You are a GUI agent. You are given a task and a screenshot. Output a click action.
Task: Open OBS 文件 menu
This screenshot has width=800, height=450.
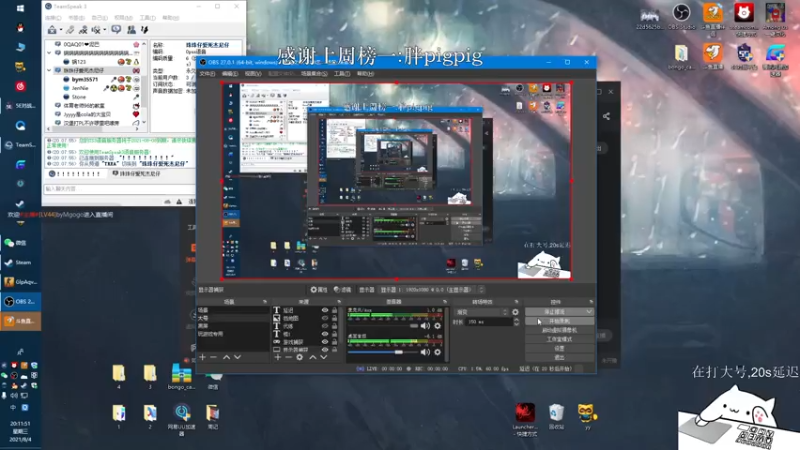tap(207, 73)
